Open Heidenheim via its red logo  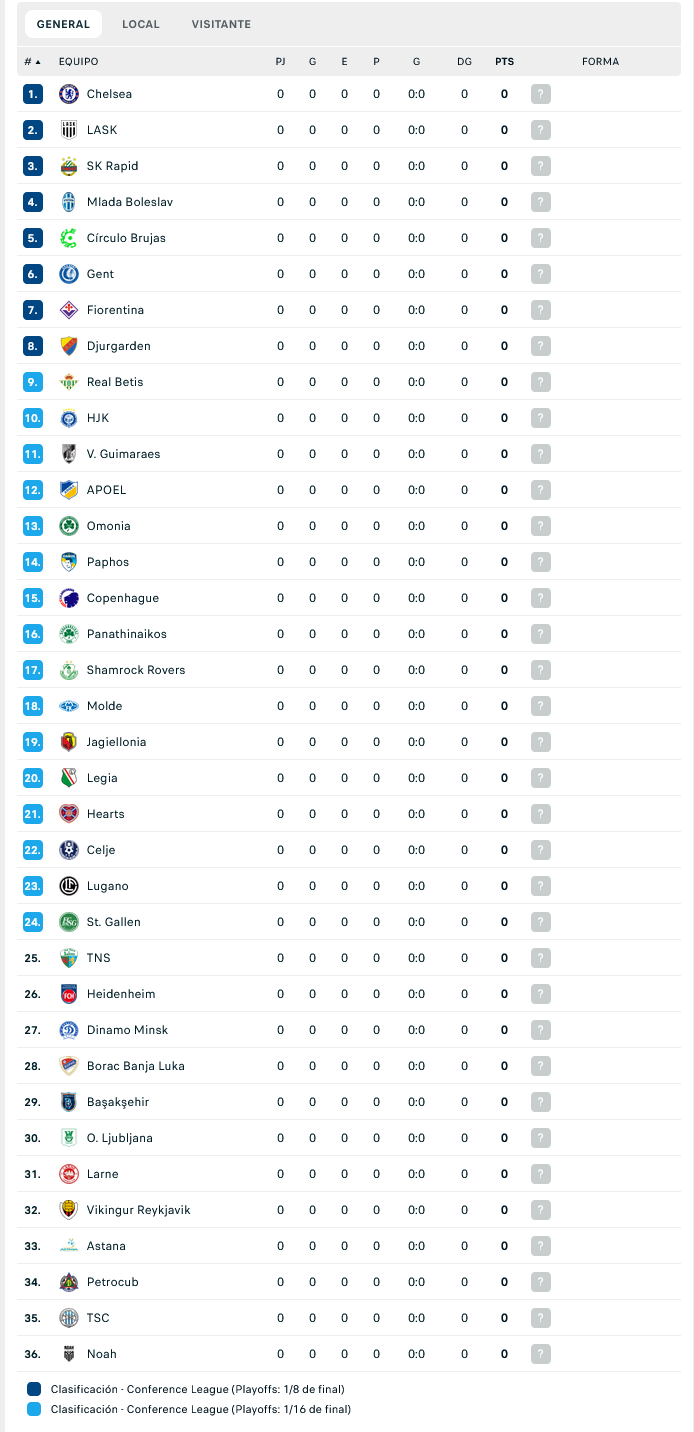[69, 994]
